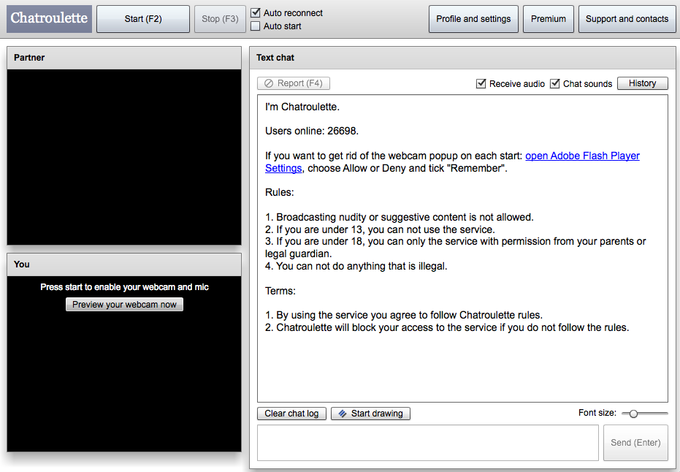The height and width of the screenshot is (472, 680).
Task: Click the 'If you are under 13' rule text
Action: click(380, 229)
